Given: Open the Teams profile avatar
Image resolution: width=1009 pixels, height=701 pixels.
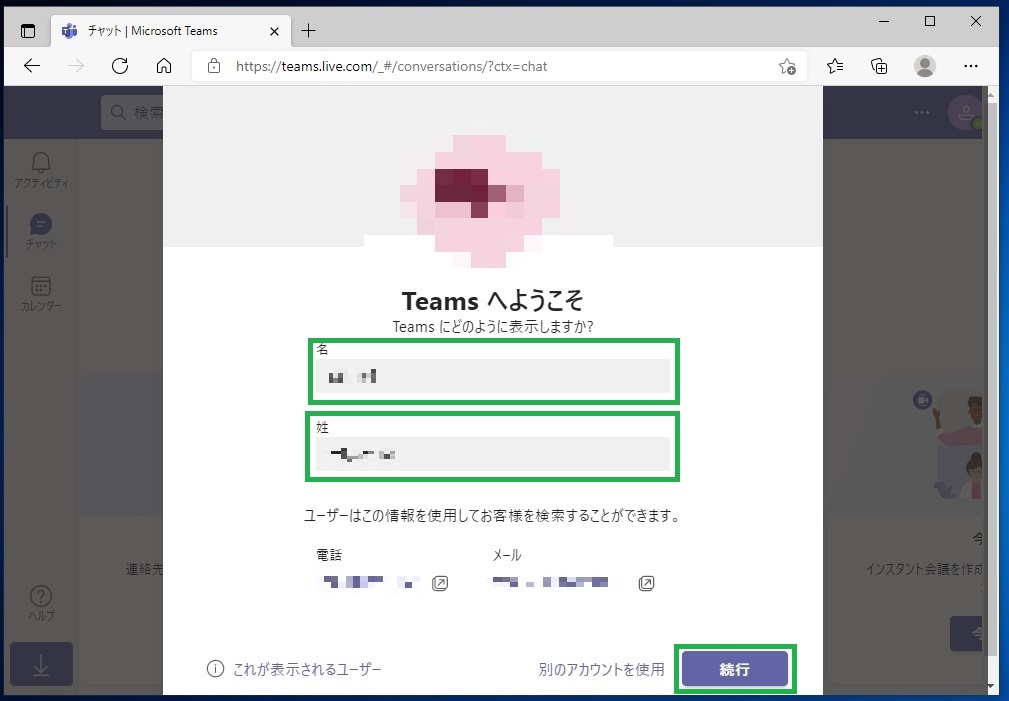Looking at the screenshot, I should tap(965, 113).
